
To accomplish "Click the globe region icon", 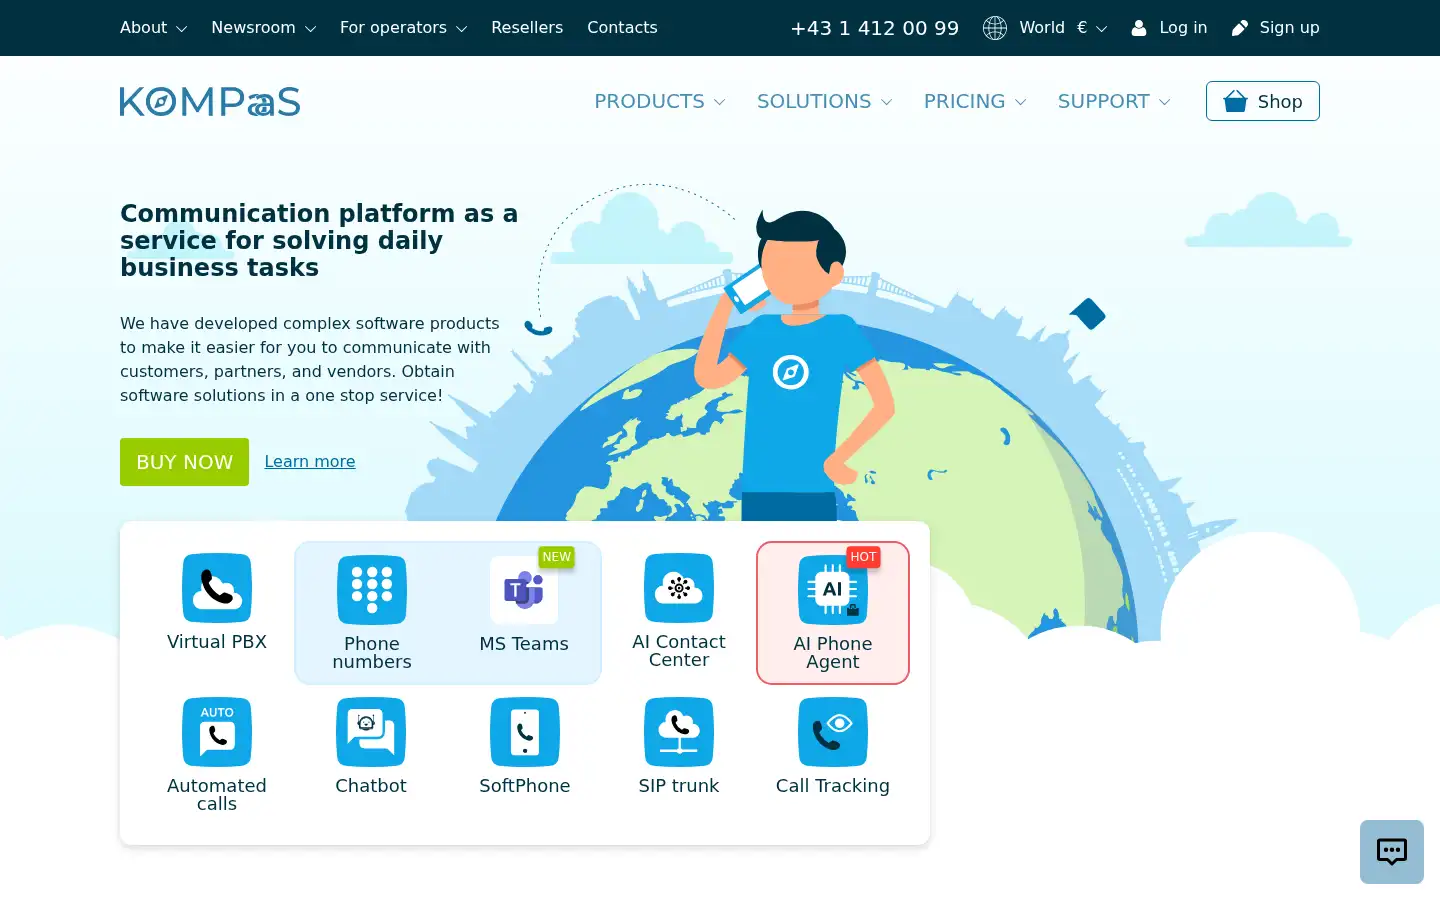I will tap(995, 28).
